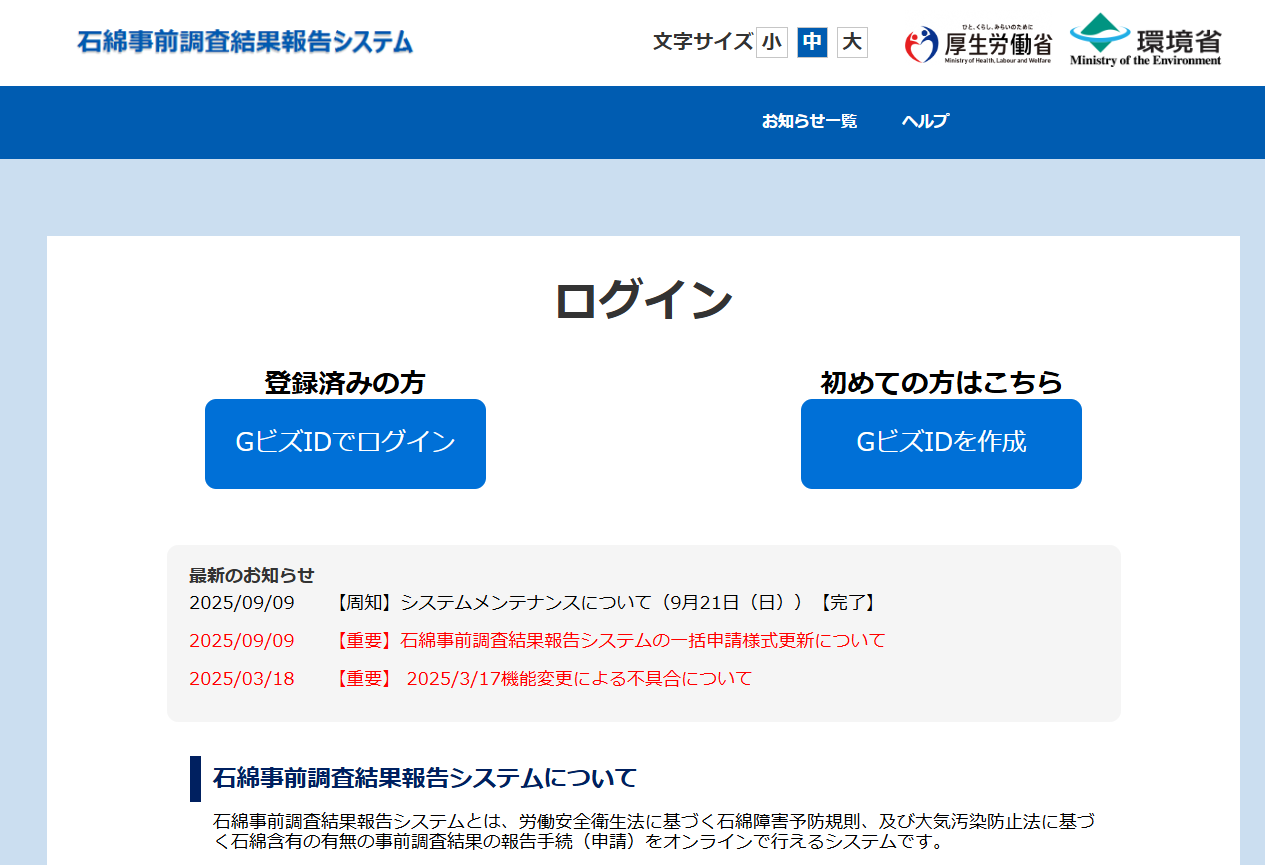
Task: Open the システムメンテナンス 9月21日 notice
Action: (606, 602)
